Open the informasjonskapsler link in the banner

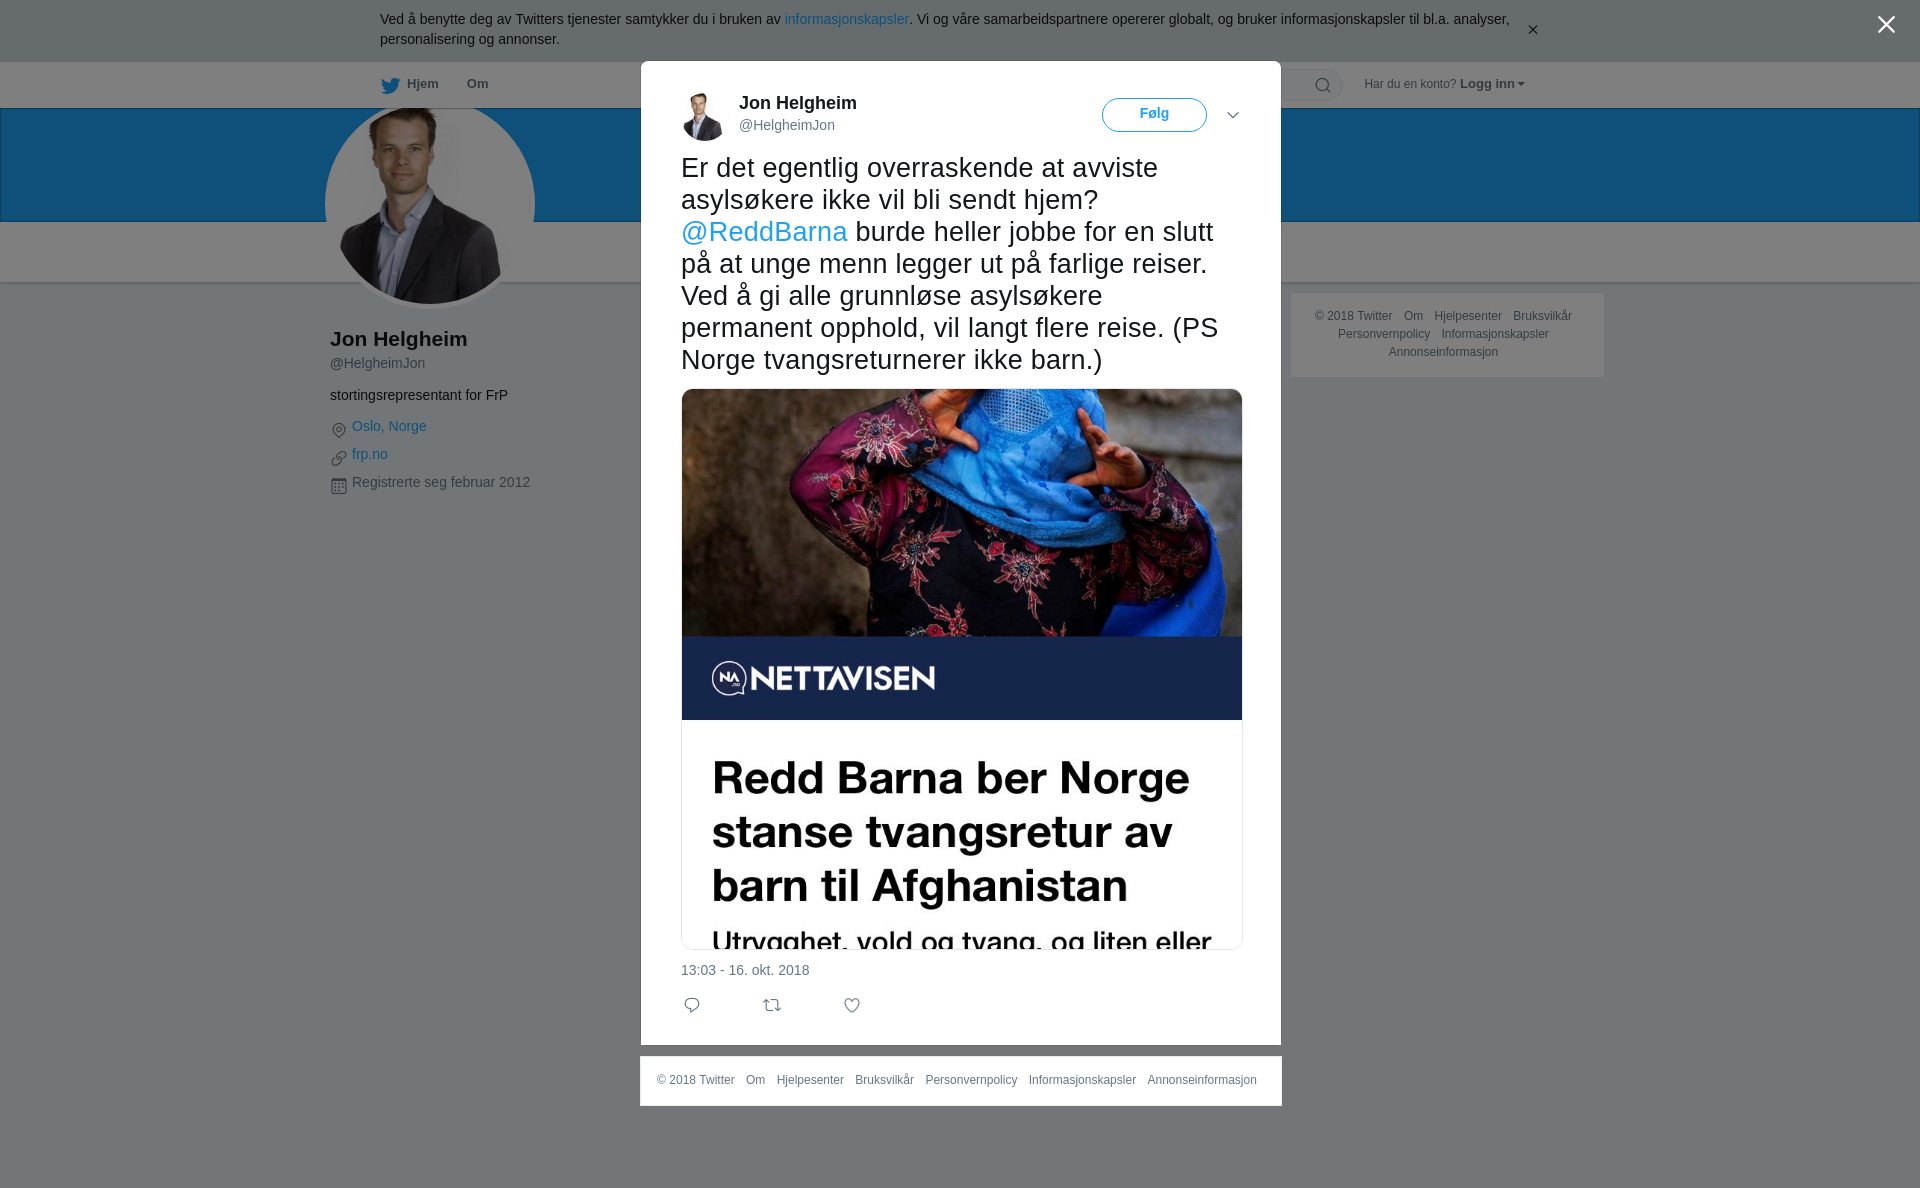846,19
